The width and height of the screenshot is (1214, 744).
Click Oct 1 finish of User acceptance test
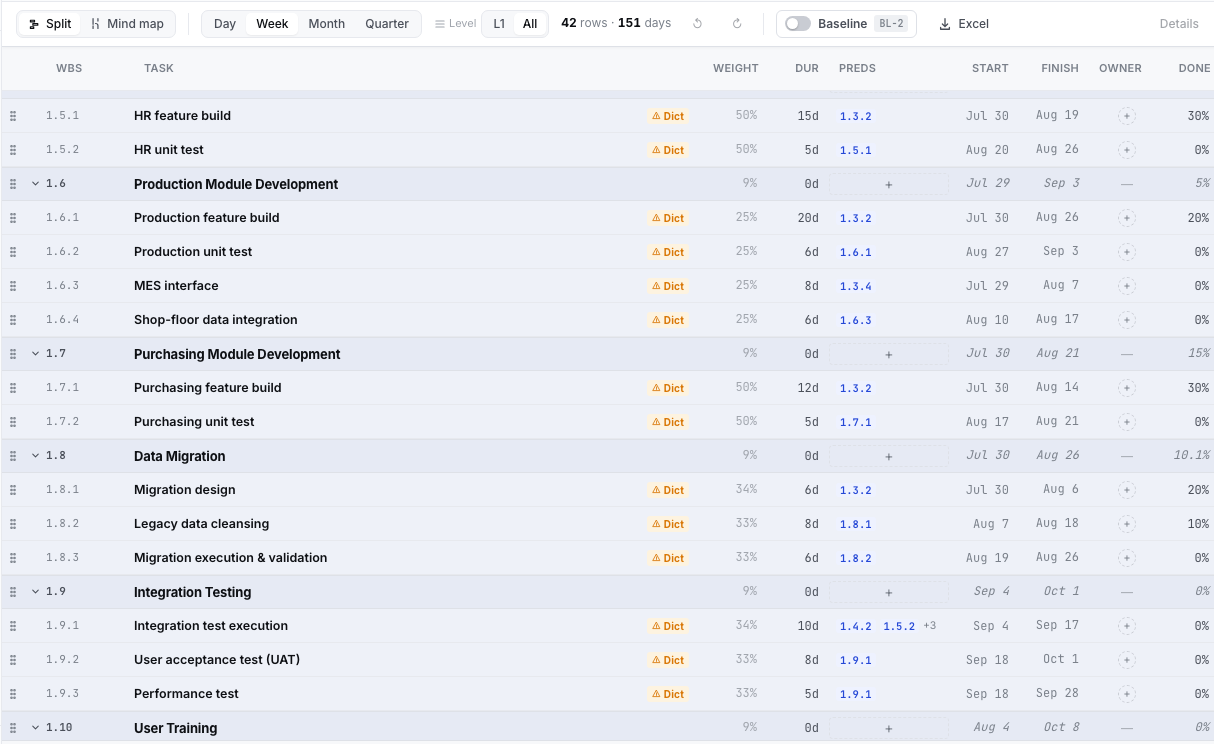1061,660
